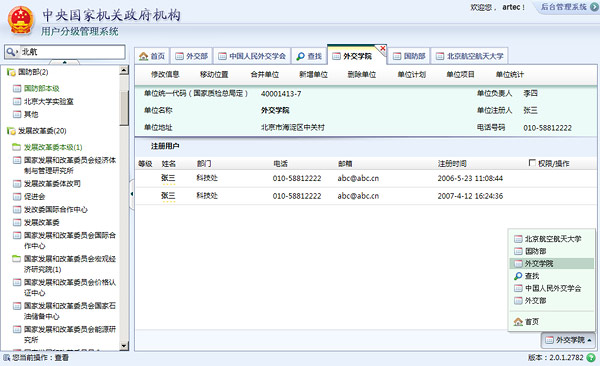600x366 pixels.
Task: Collapse search panel via top handle arrow
Action: [64, 62]
